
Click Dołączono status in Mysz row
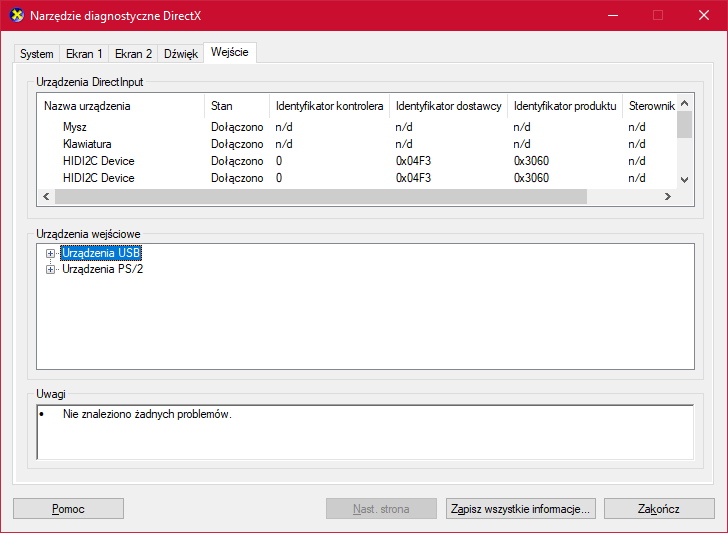(237, 127)
